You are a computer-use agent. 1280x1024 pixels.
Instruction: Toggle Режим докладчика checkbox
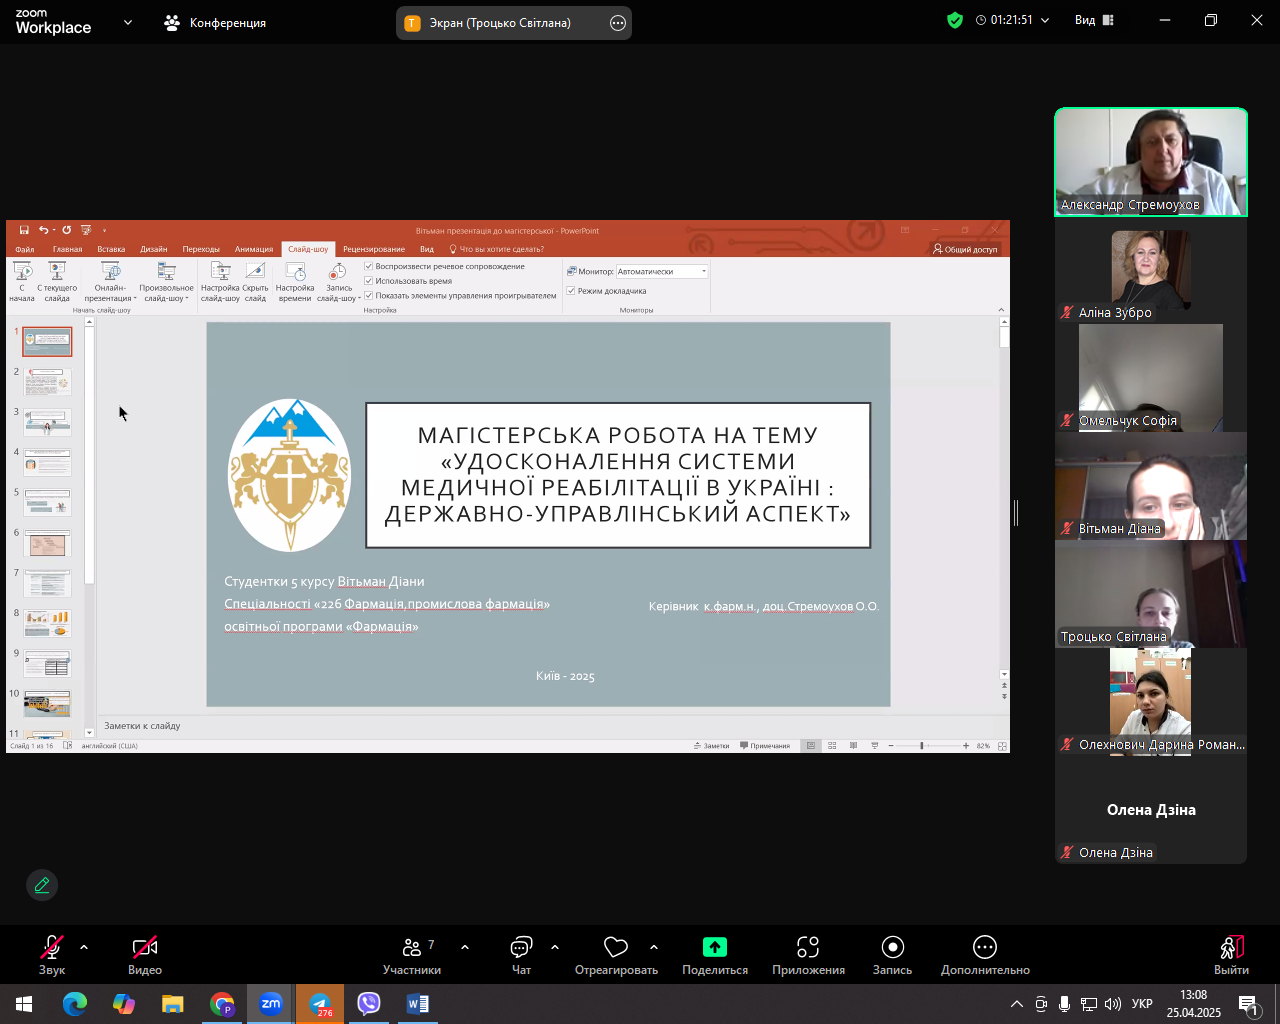click(571, 291)
